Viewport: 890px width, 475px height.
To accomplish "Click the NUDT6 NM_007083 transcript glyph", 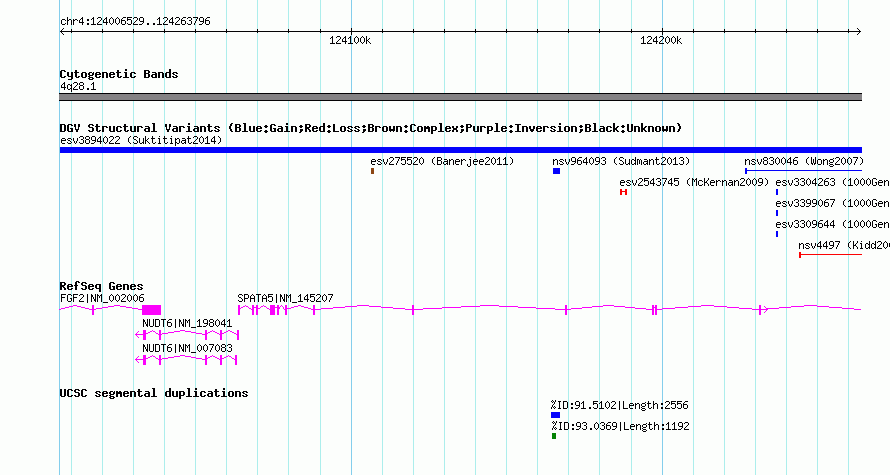I will 186,360.
